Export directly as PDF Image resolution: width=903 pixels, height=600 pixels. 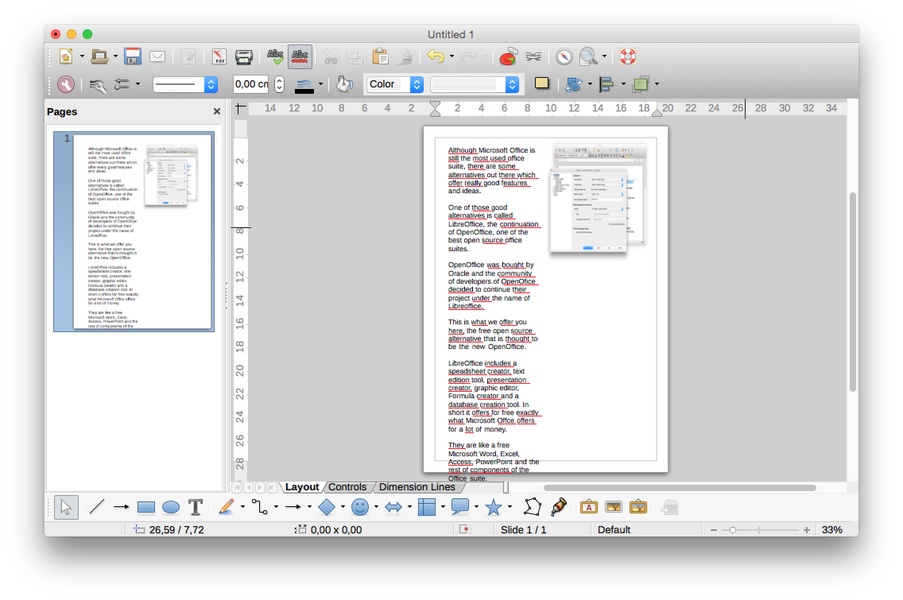tap(219, 56)
